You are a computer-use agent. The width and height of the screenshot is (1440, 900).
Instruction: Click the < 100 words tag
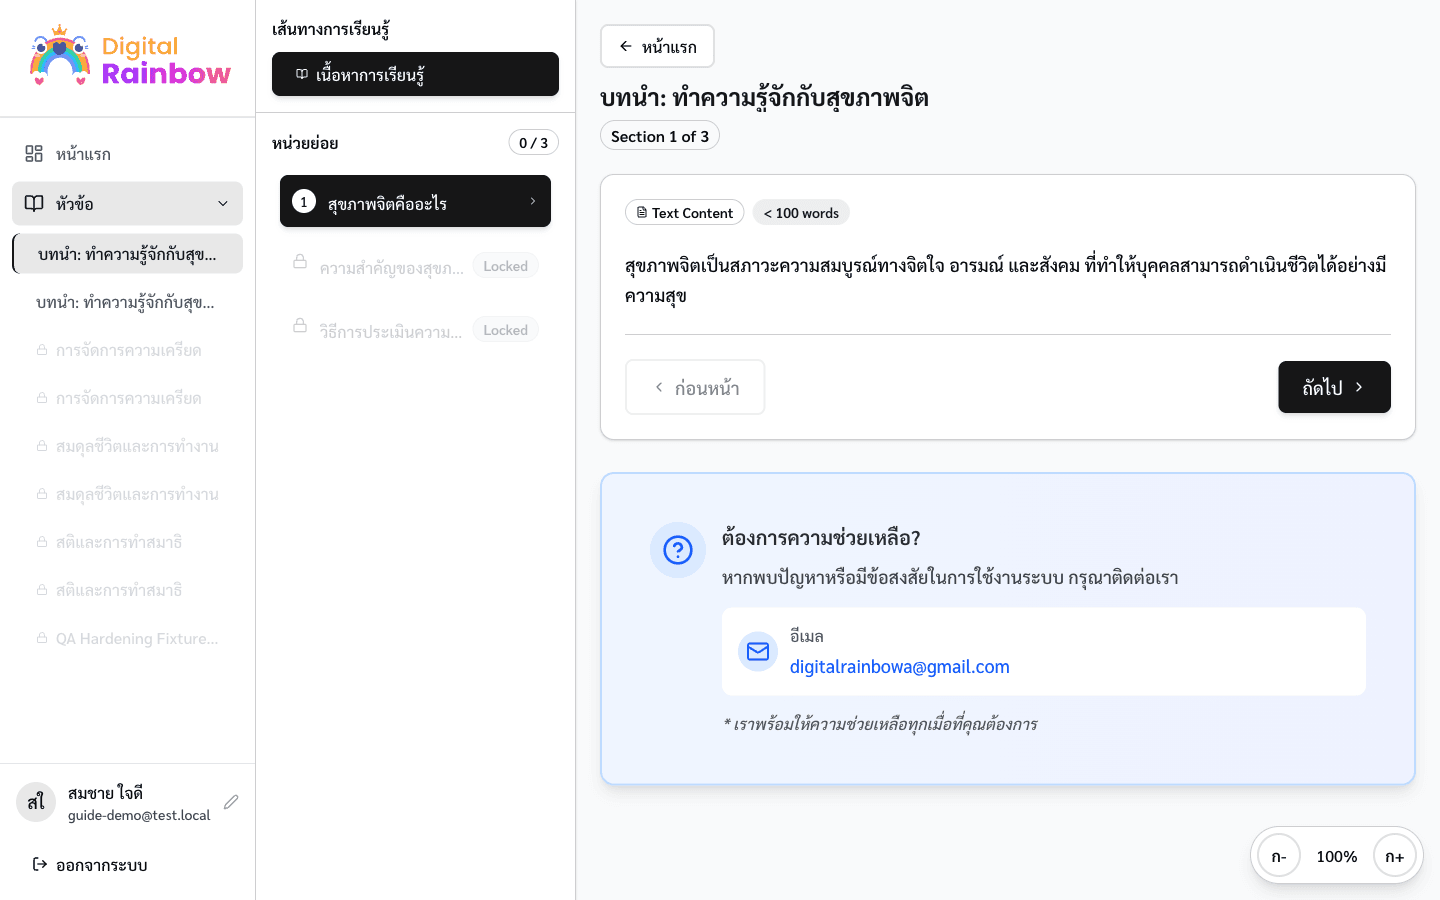pyautogui.click(x=801, y=213)
